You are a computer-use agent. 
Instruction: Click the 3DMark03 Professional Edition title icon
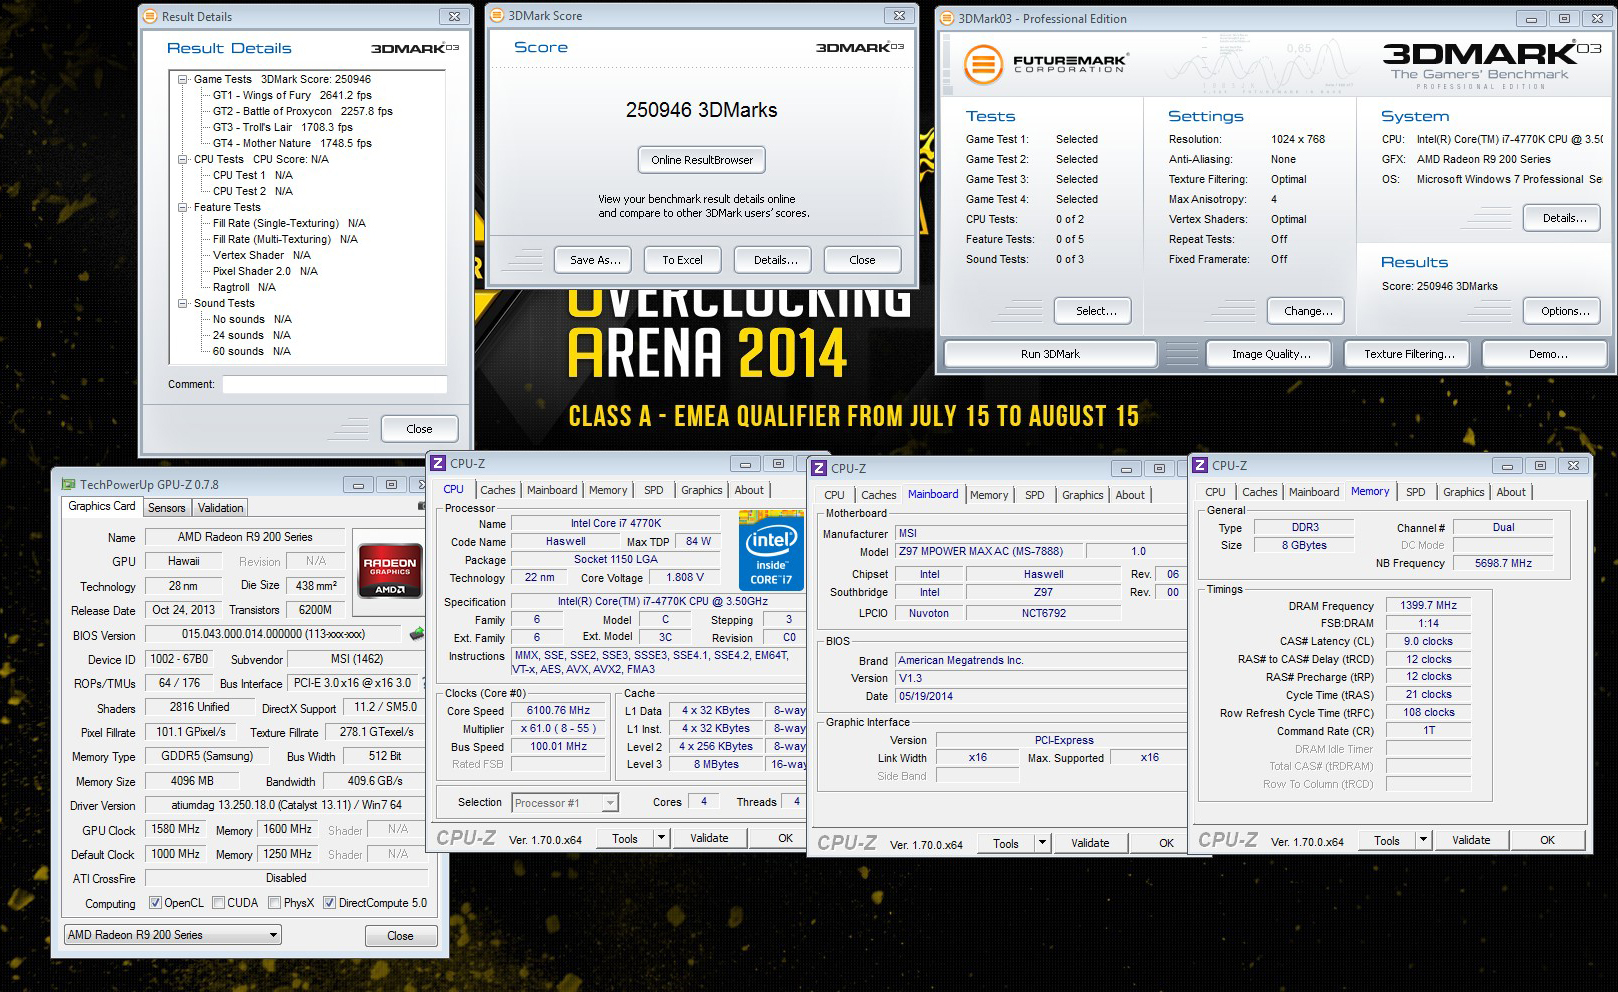click(x=947, y=18)
